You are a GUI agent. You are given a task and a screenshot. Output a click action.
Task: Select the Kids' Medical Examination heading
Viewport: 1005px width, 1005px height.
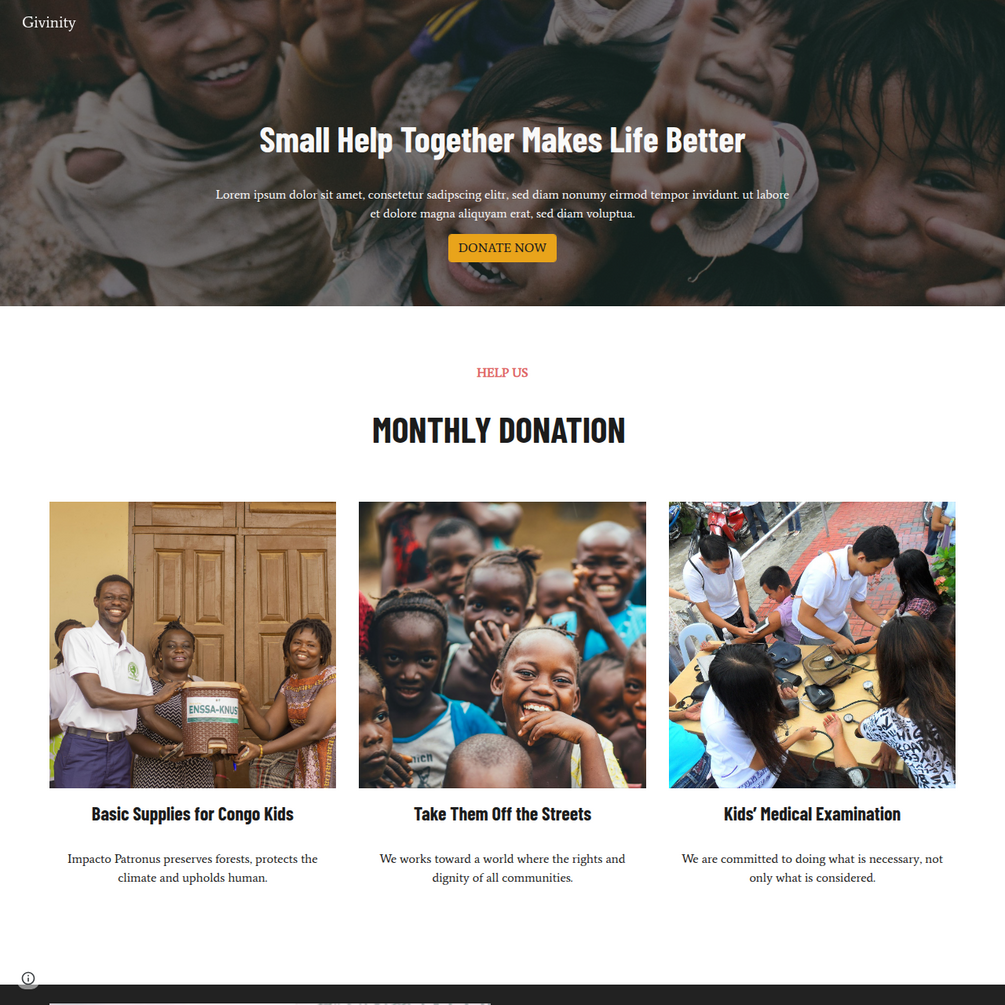pyautogui.click(x=812, y=814)
